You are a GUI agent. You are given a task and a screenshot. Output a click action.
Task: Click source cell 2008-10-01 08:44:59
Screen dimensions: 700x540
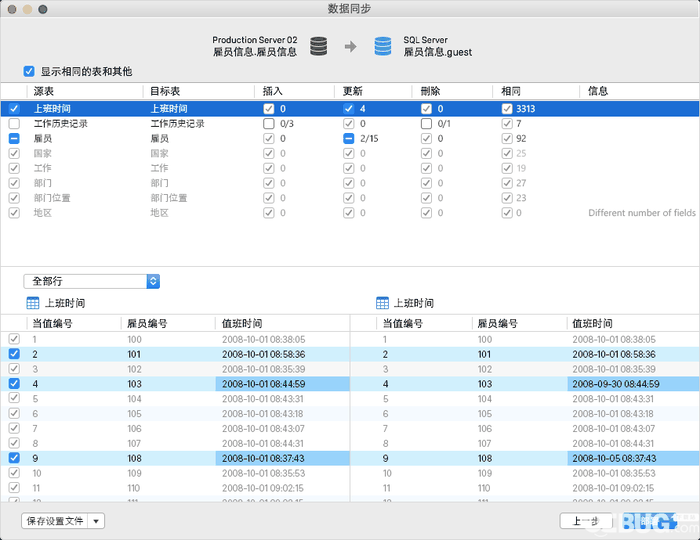(282, 384)
